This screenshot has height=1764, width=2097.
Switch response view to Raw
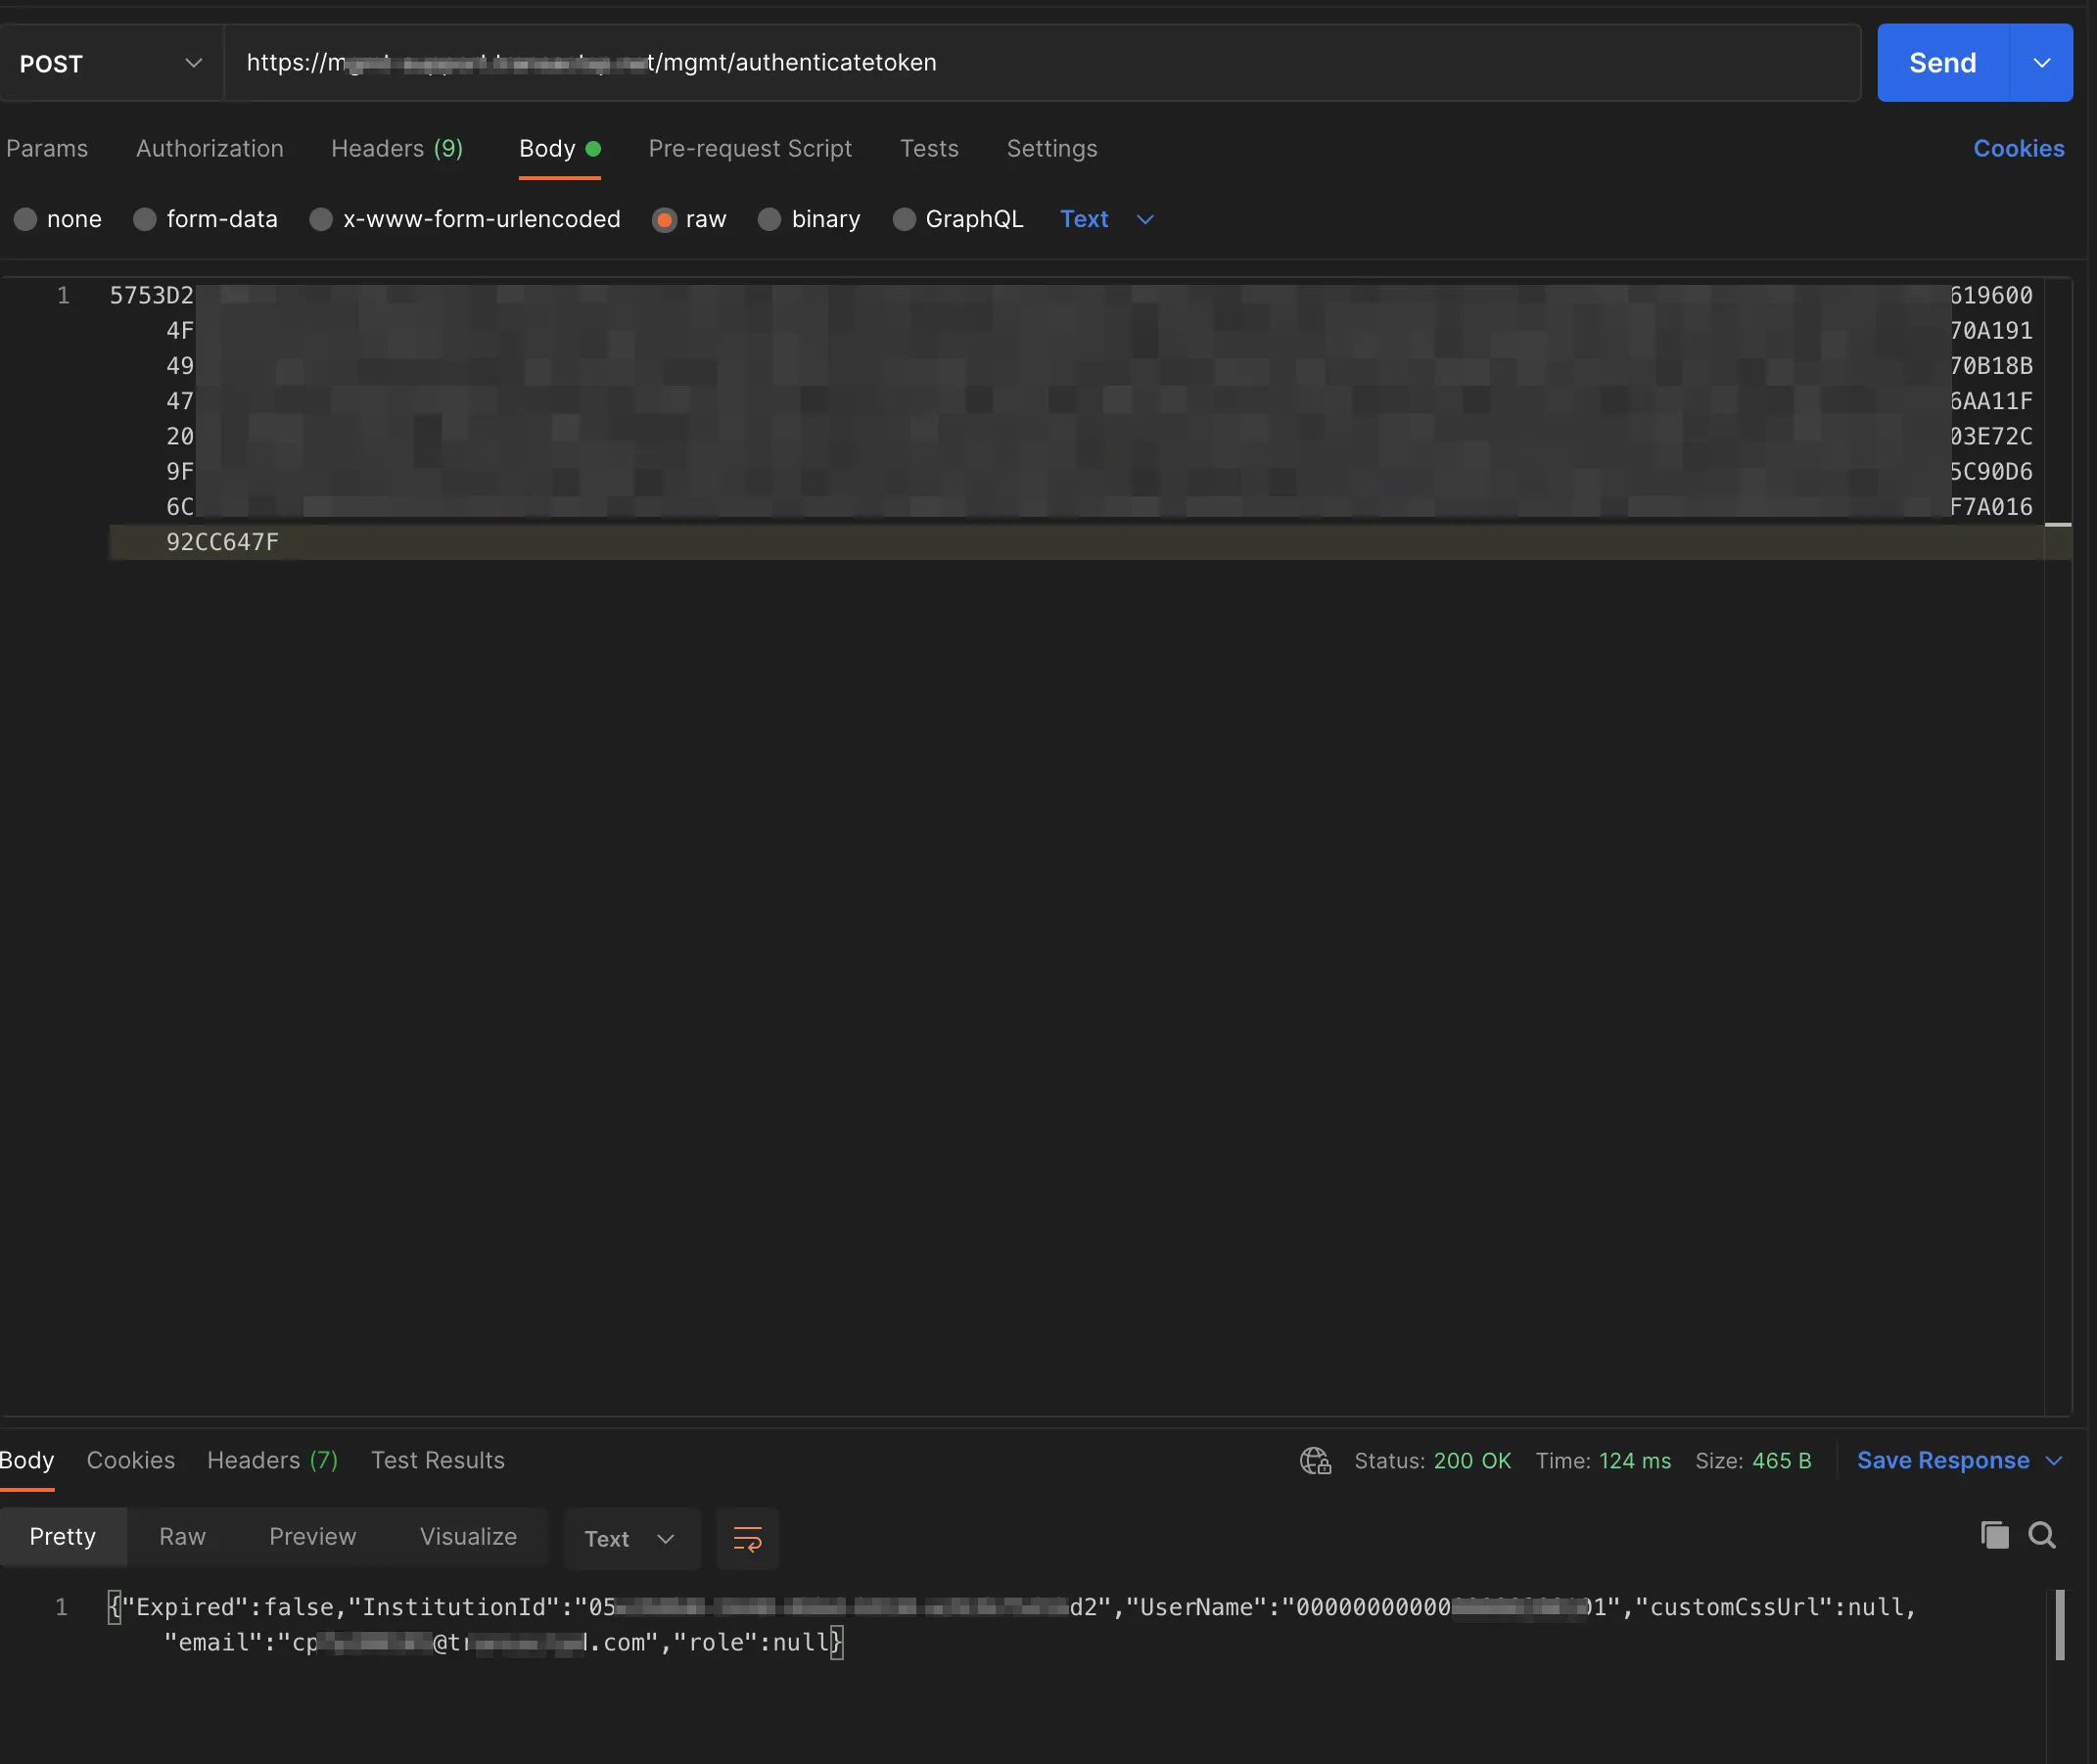[182, 1536]
